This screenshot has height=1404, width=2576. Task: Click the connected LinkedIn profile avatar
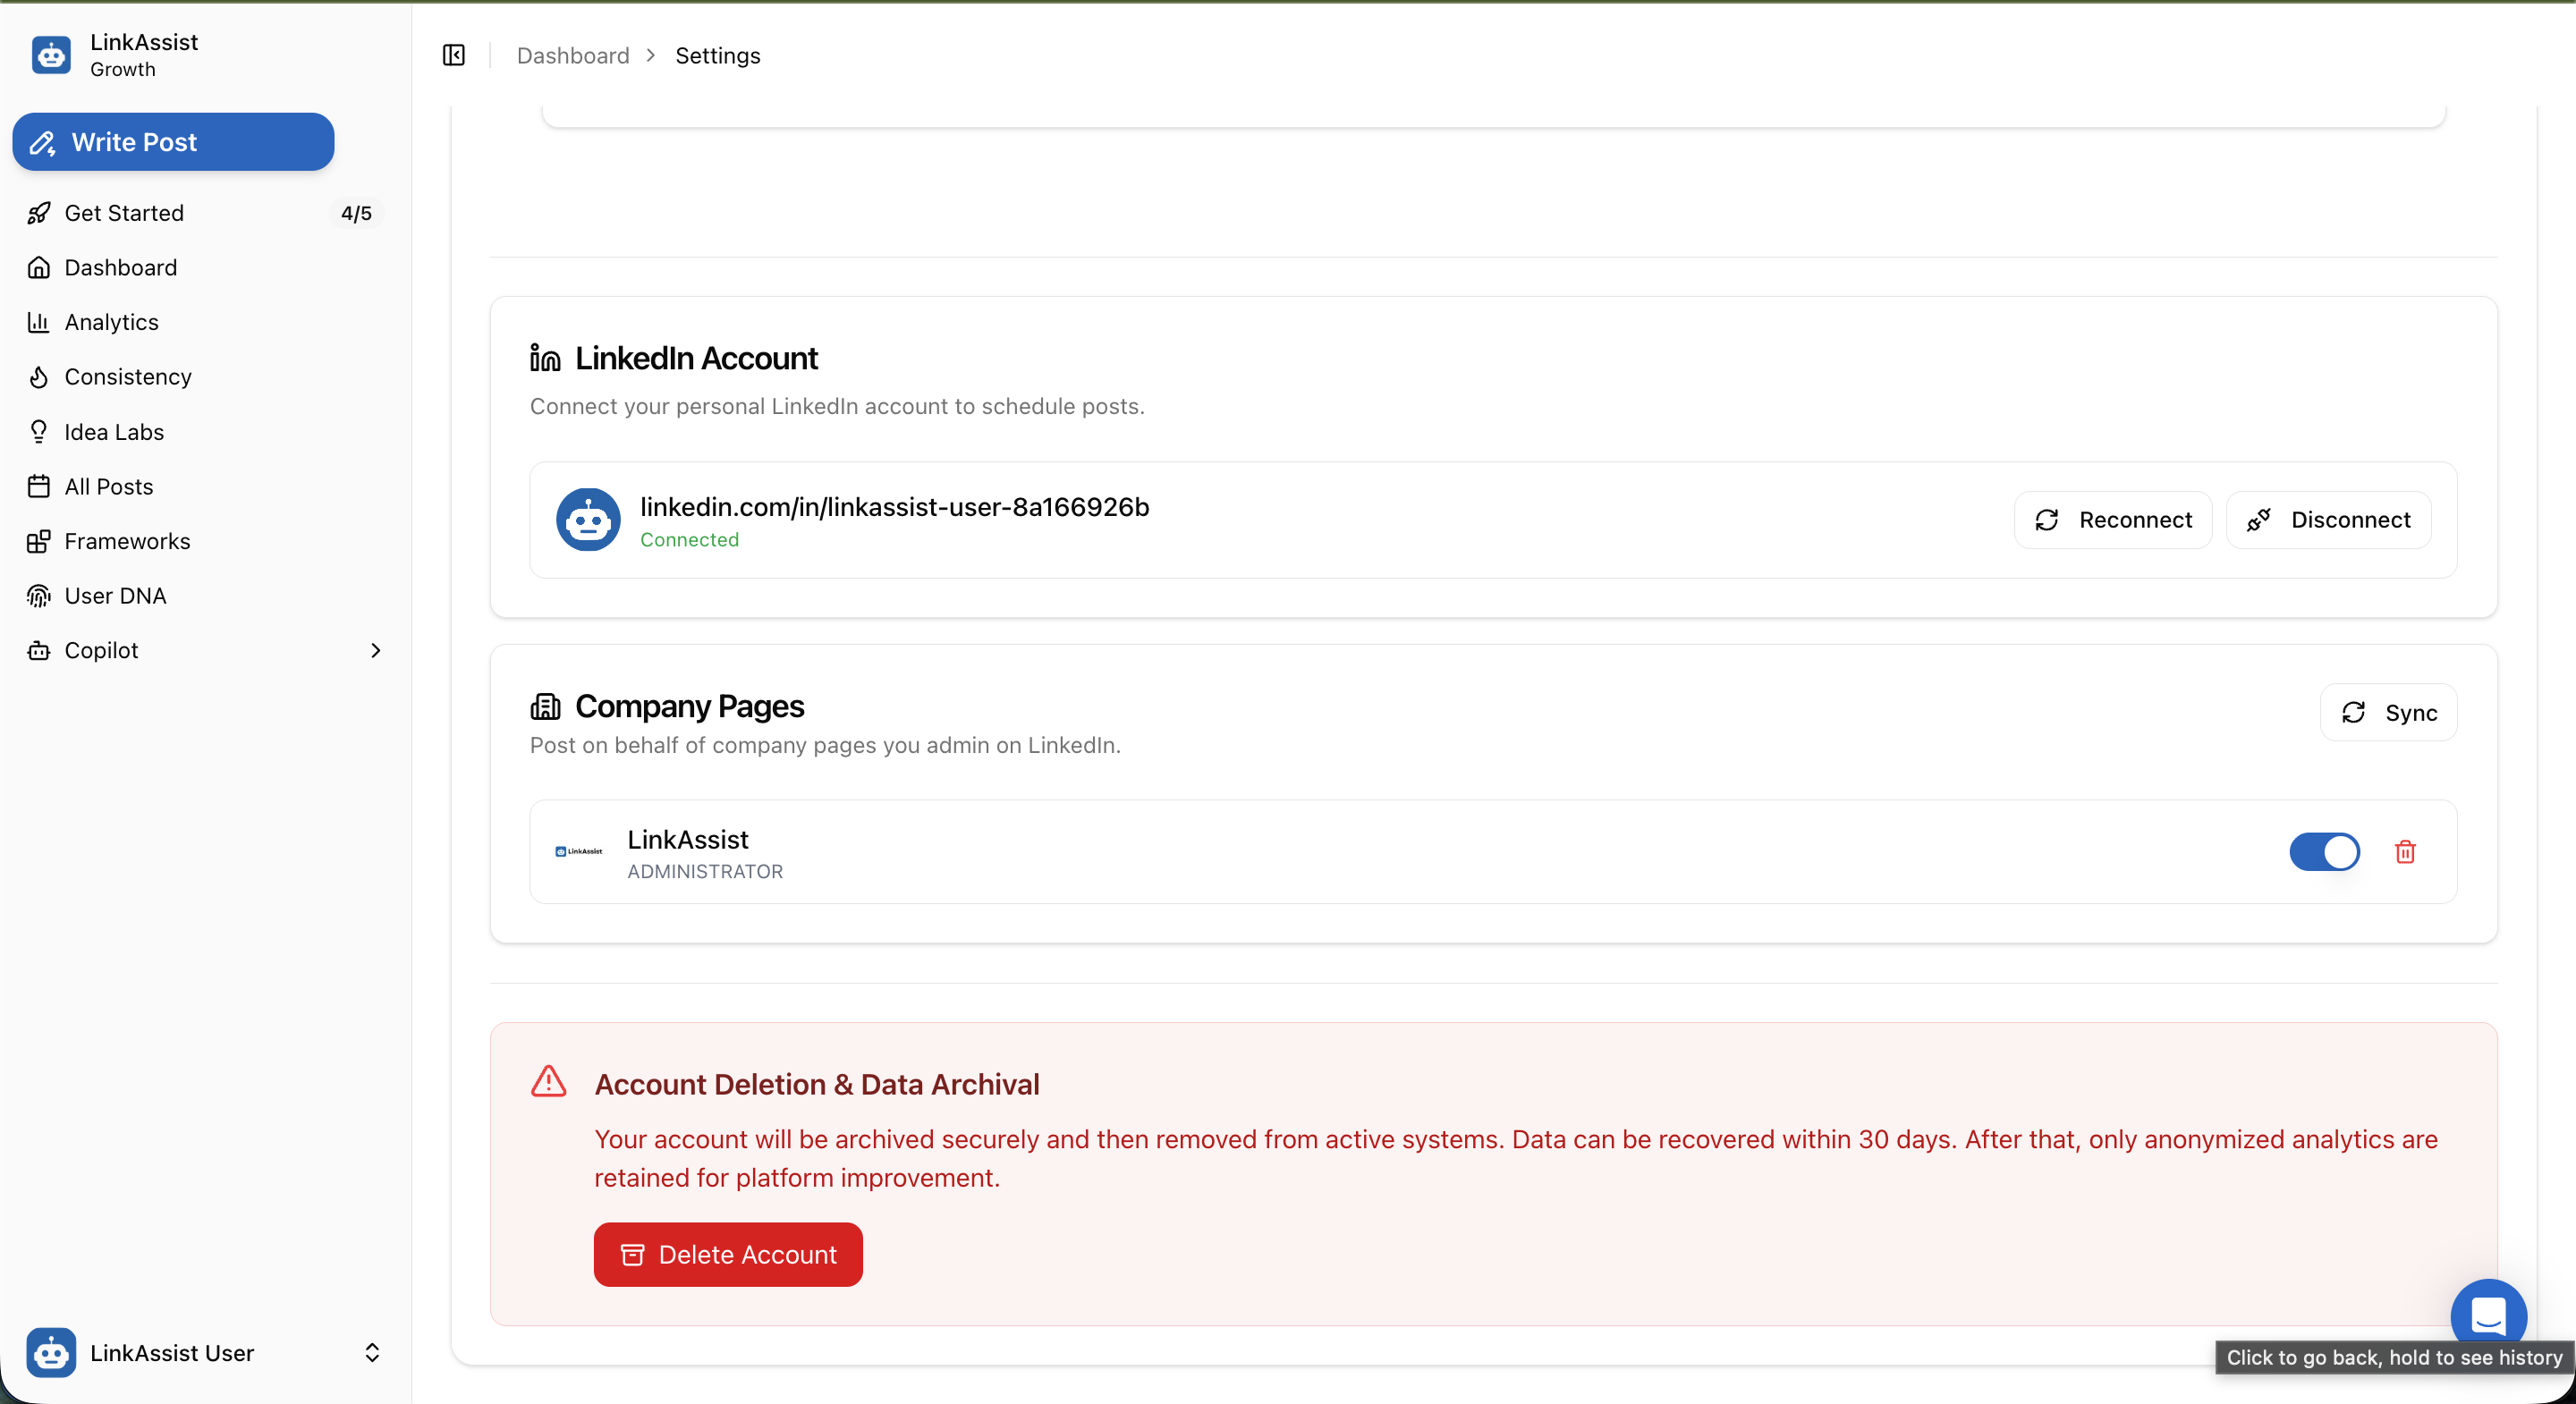click(x=588, y=520)
